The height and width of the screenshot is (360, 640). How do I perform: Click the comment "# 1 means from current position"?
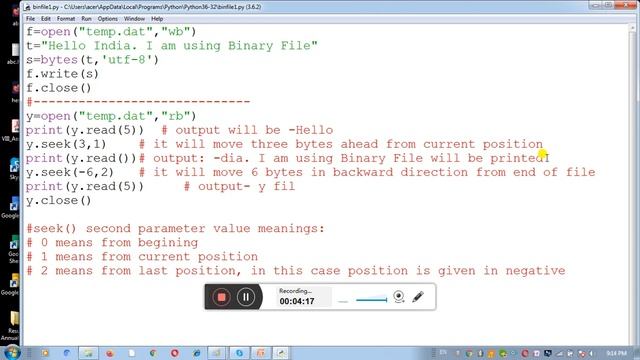142,257
